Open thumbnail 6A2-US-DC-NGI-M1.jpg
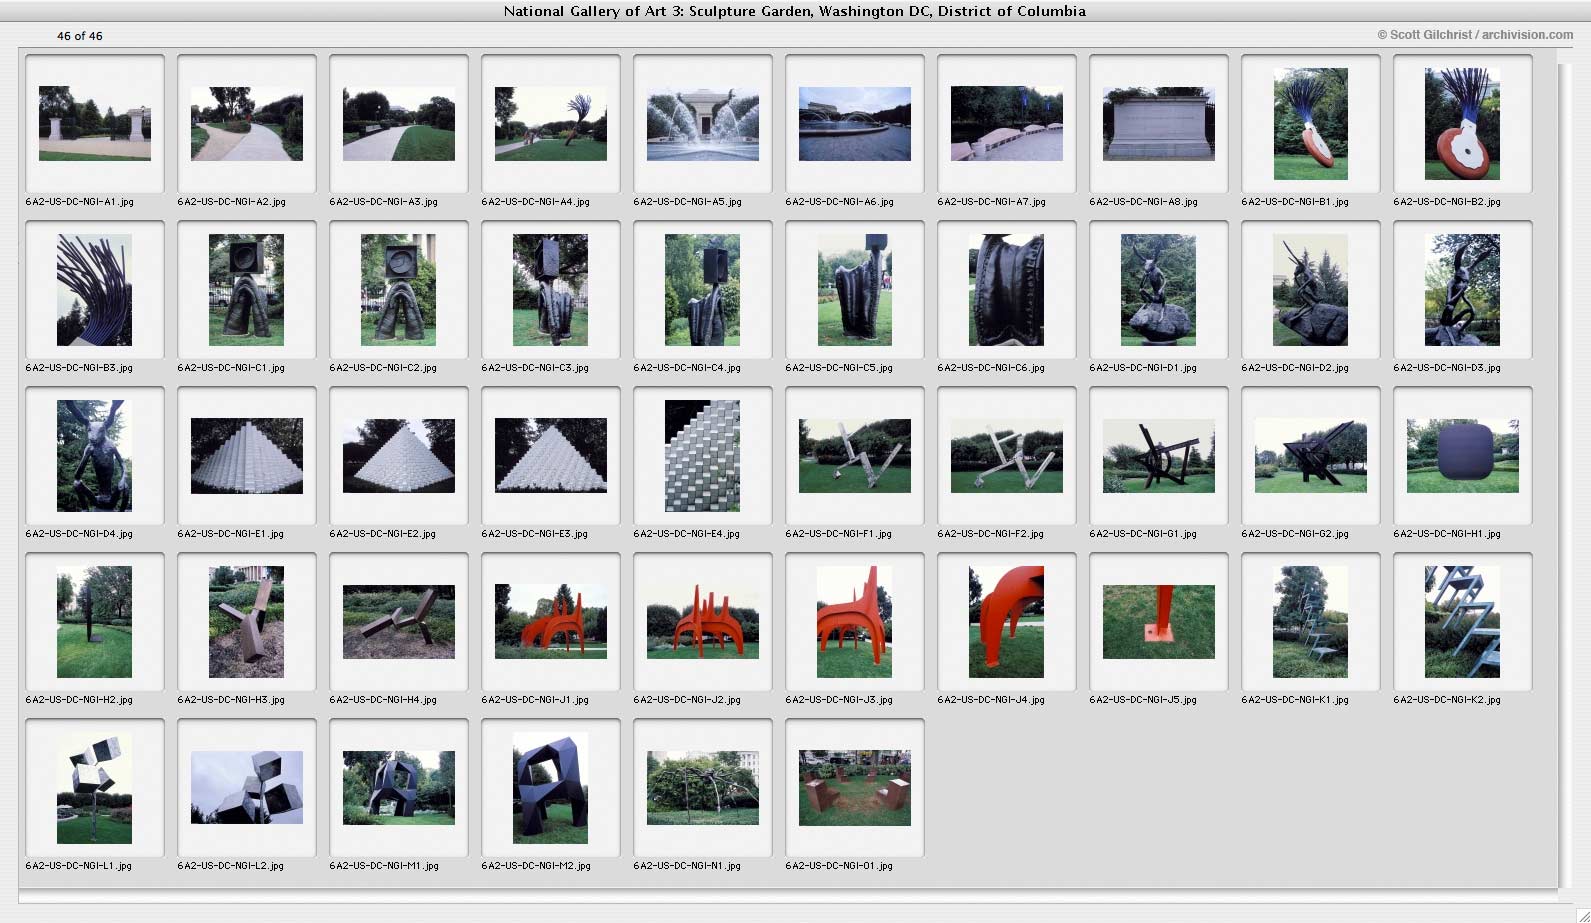Screen dimensions: 1591x923 [399, 788]
